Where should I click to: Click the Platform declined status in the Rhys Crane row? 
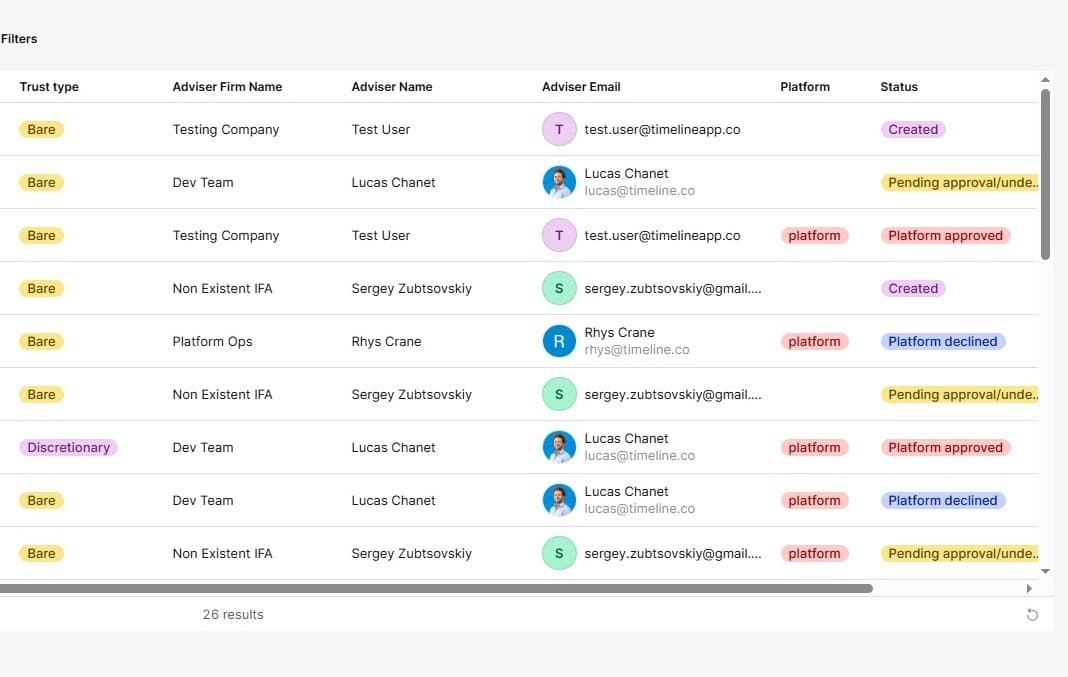[x=943, y=341]
